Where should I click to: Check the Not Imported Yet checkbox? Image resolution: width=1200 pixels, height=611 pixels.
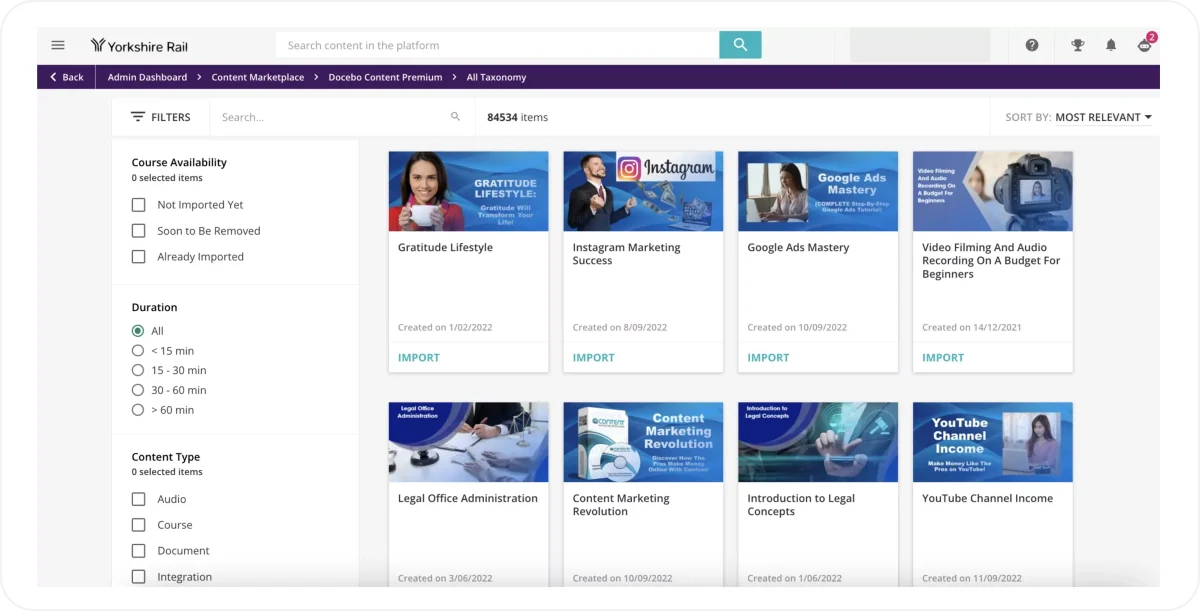pos(139,205)
